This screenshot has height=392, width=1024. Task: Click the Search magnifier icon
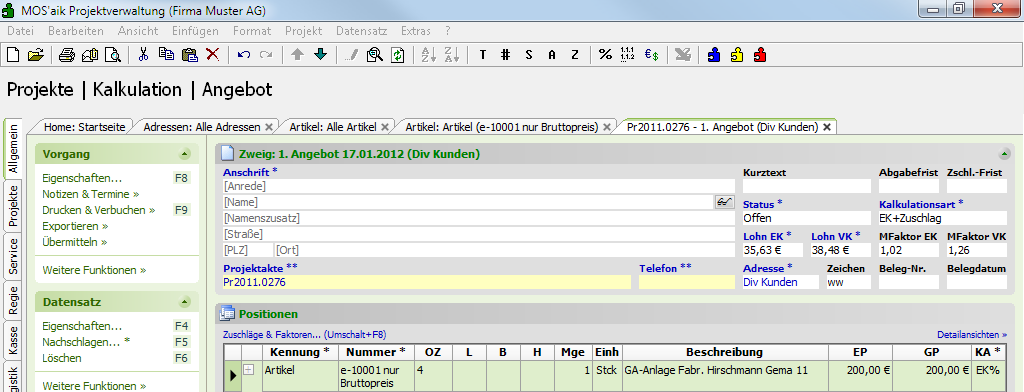(374, 55)
